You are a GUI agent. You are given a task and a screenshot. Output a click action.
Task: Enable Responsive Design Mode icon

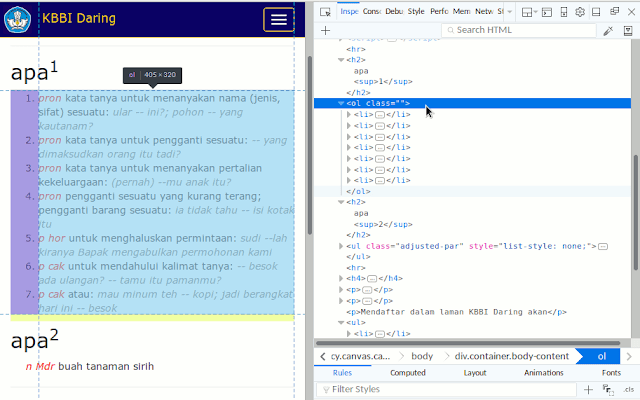pos(564,12)
